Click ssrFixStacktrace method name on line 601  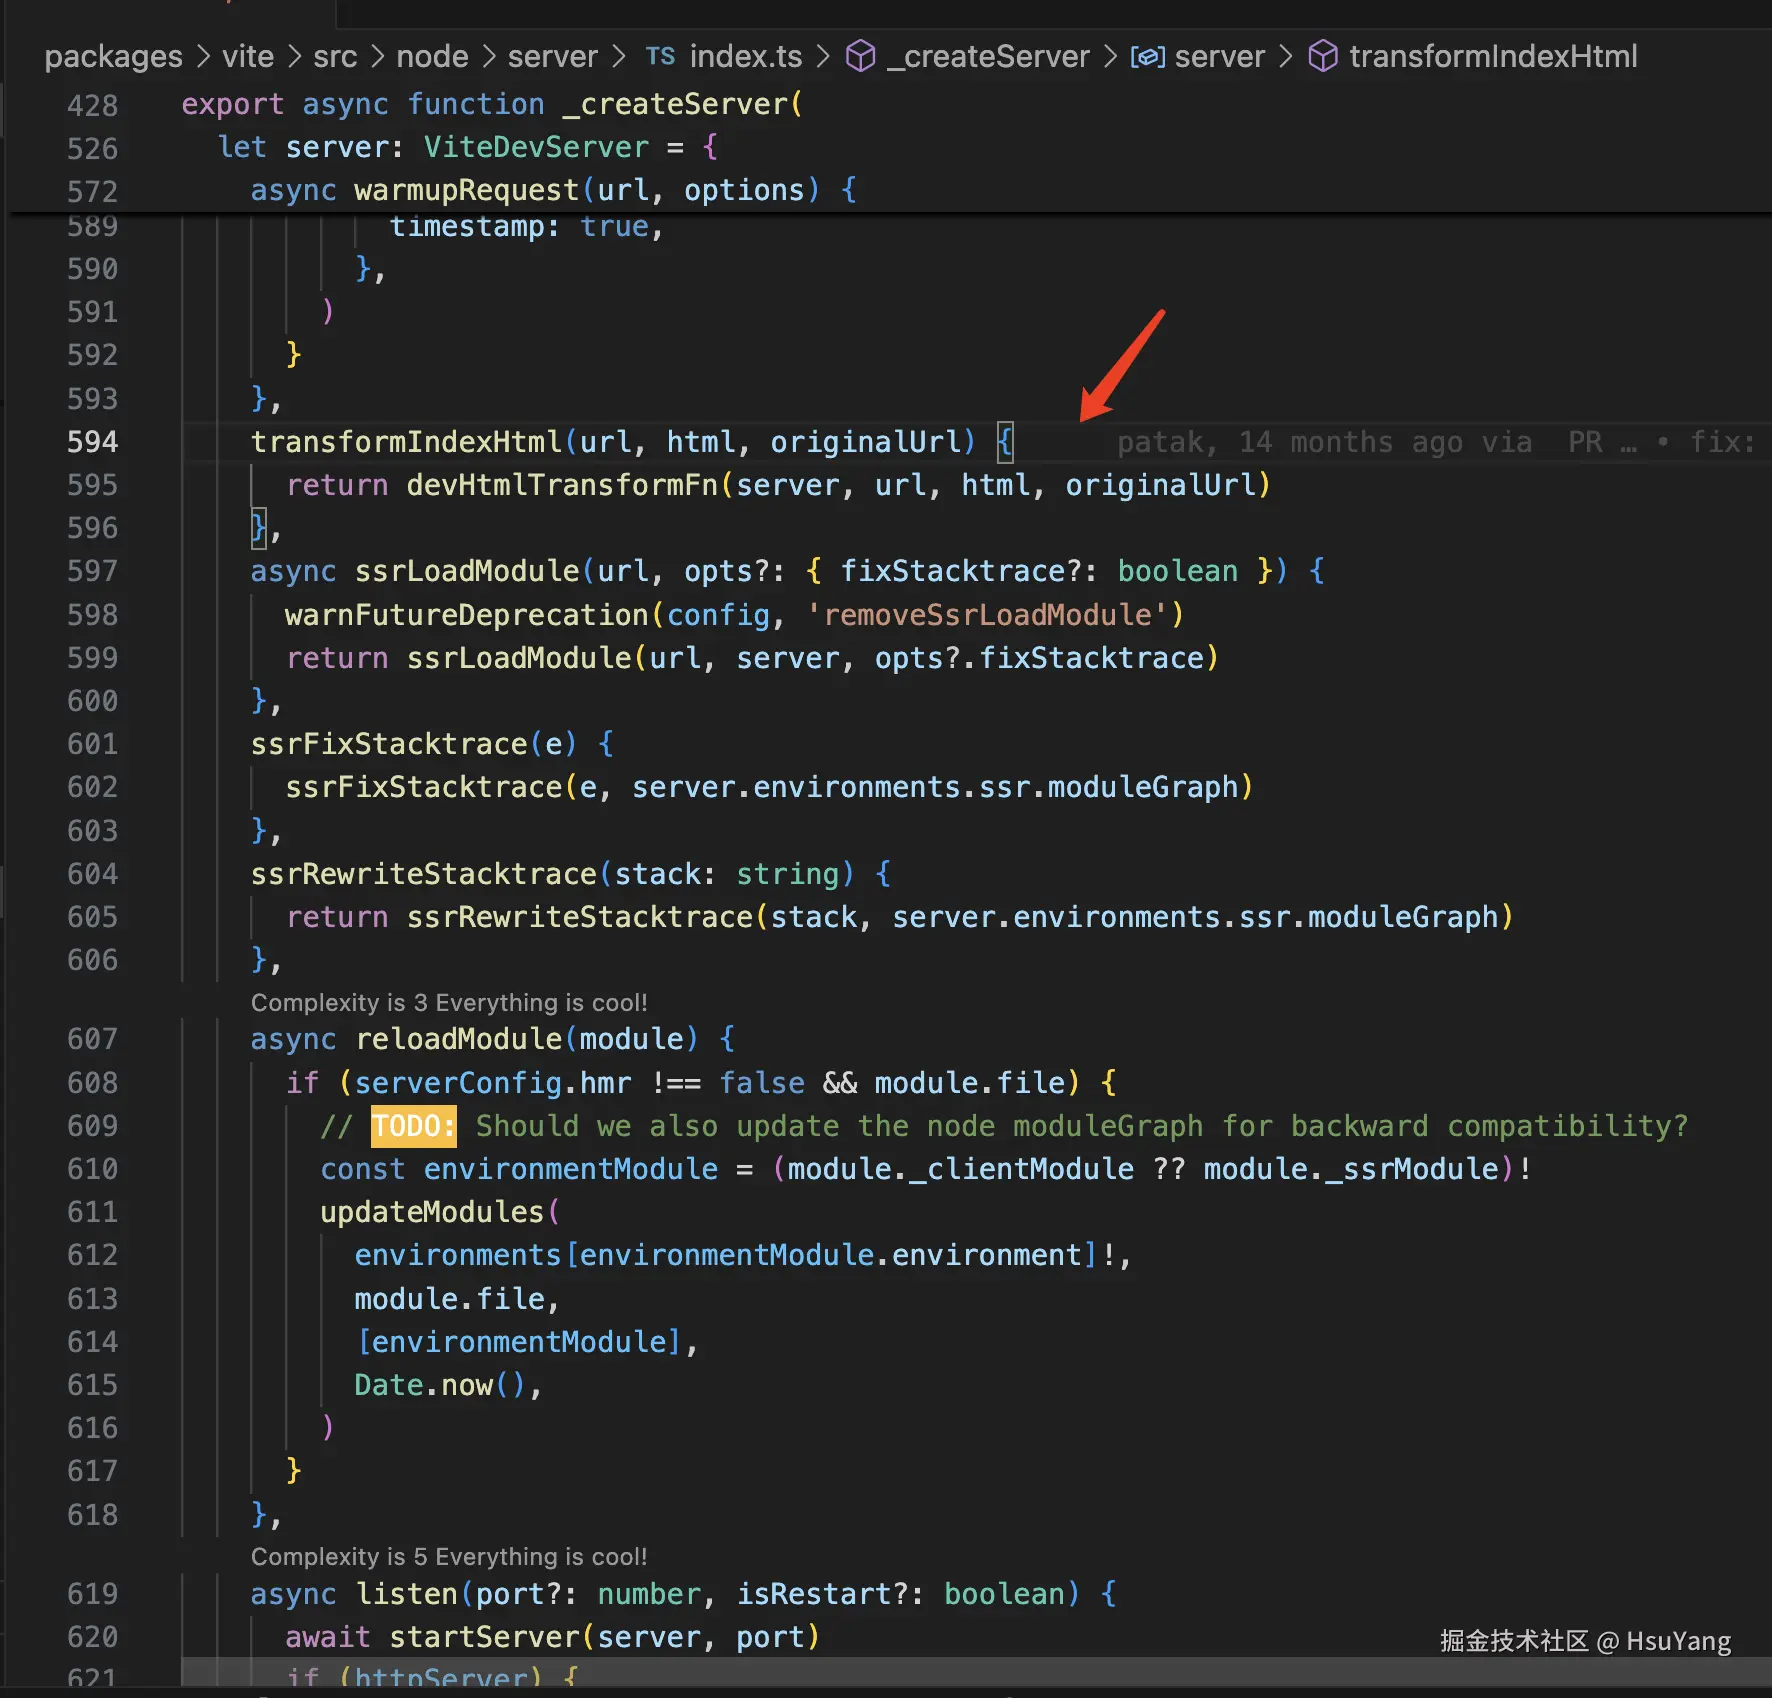(389, 744)
